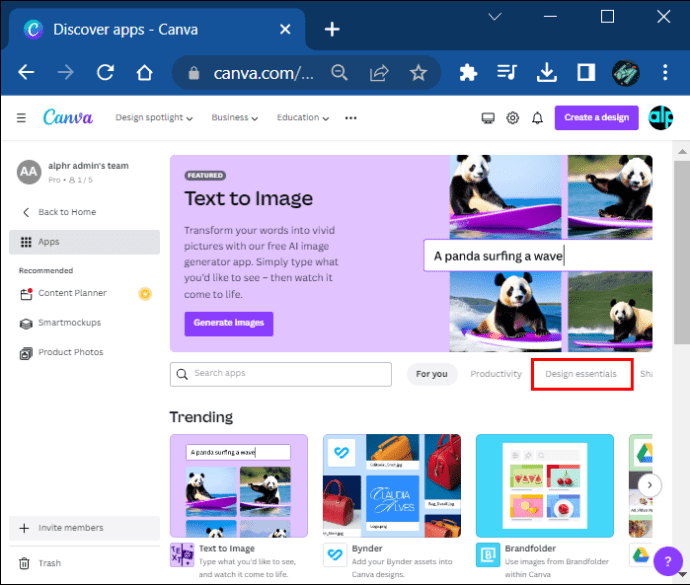The width and height of the screenshot is (690, 585).
Task: Select the Productivity tab
Action: [x=496, y=374]
